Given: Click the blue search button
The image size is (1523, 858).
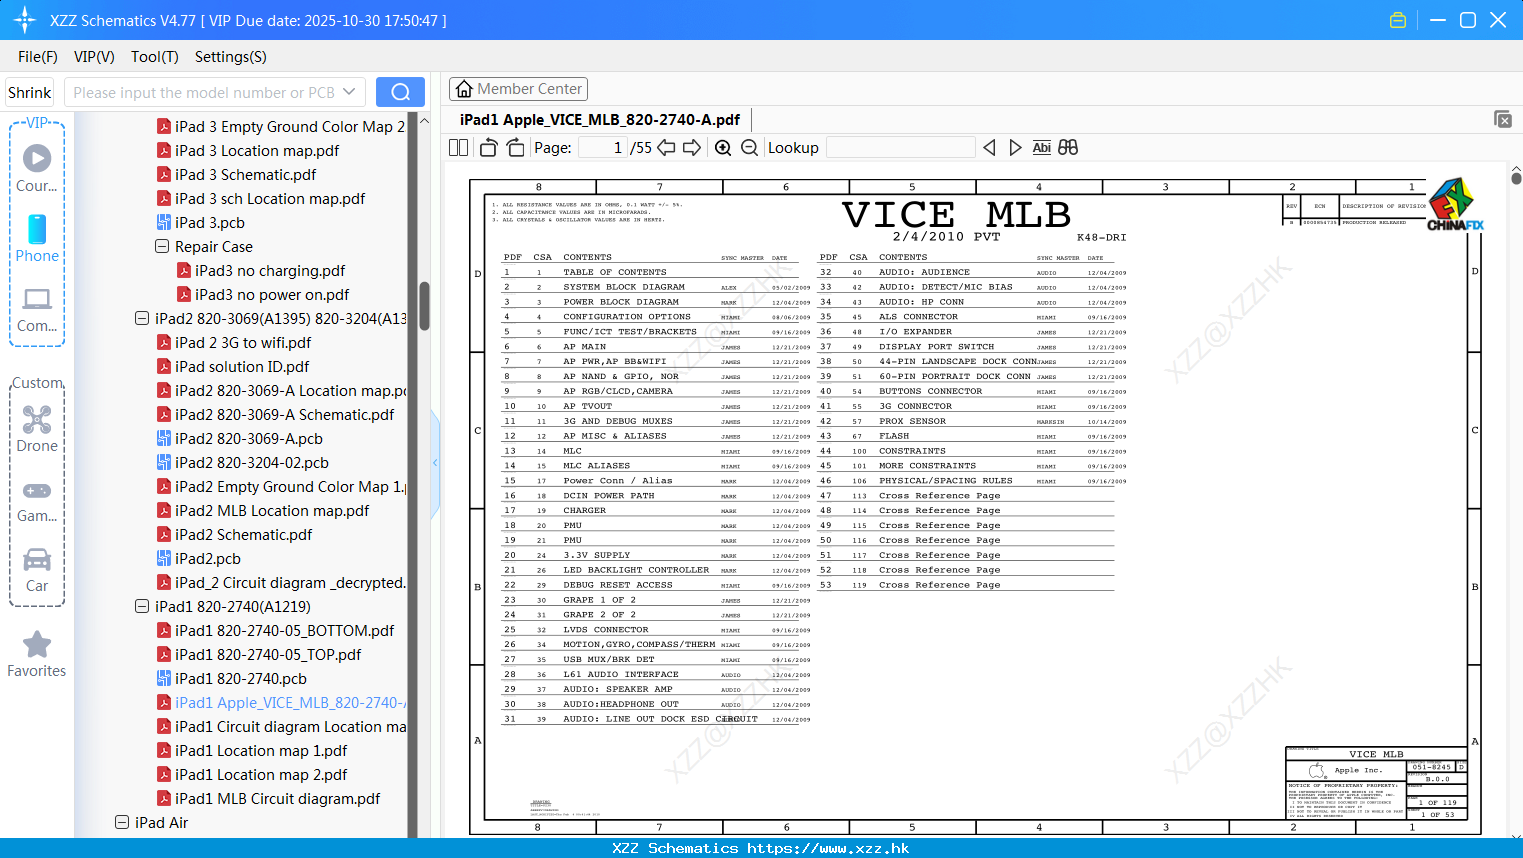Looking at the screenshot, I should point(400,92).
